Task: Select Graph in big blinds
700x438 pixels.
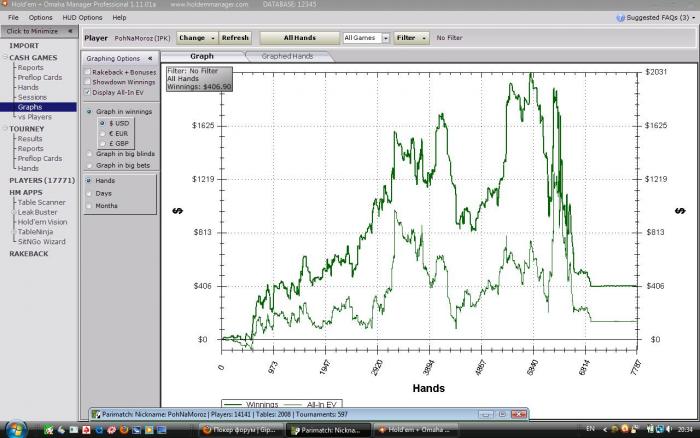Action: pos(89,154)
